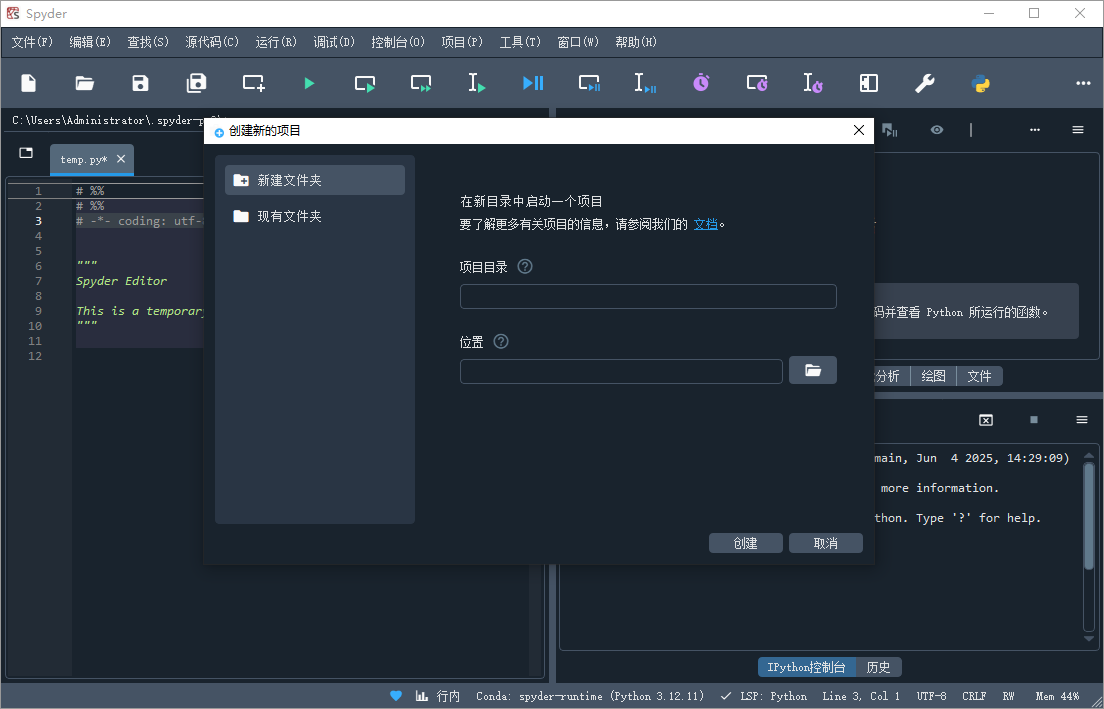Click the 取消 button
The image size is (1104, 709).
pos(826,543)
